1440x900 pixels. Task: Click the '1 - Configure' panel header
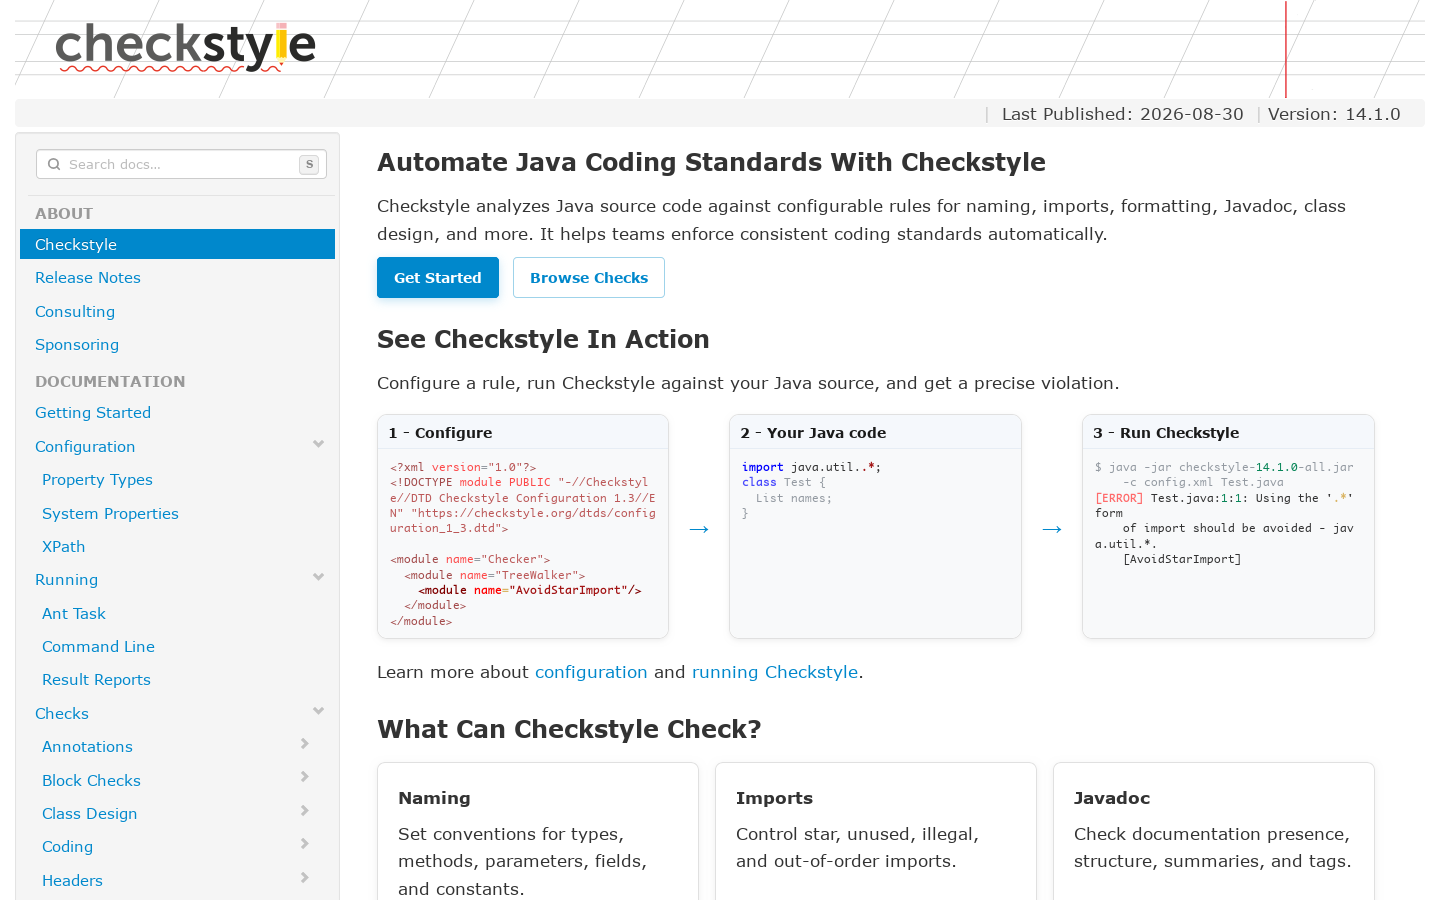[523, 433]
